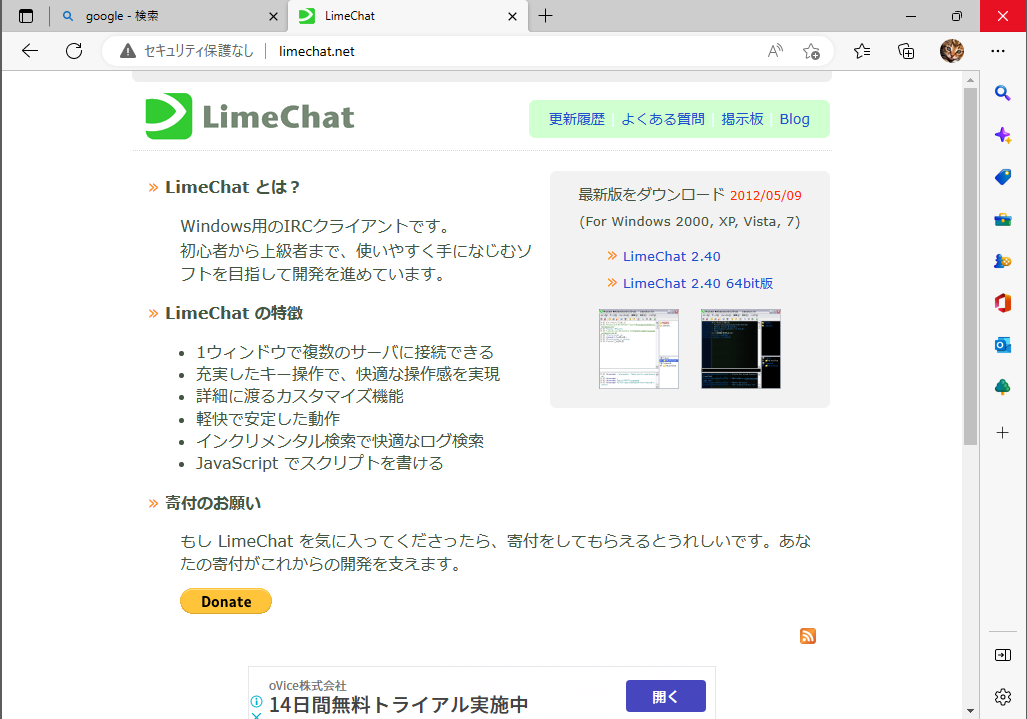The image size is (1027, 719).
Task: Open the Collections icon in the toolbar
Action: coord(905,50)
